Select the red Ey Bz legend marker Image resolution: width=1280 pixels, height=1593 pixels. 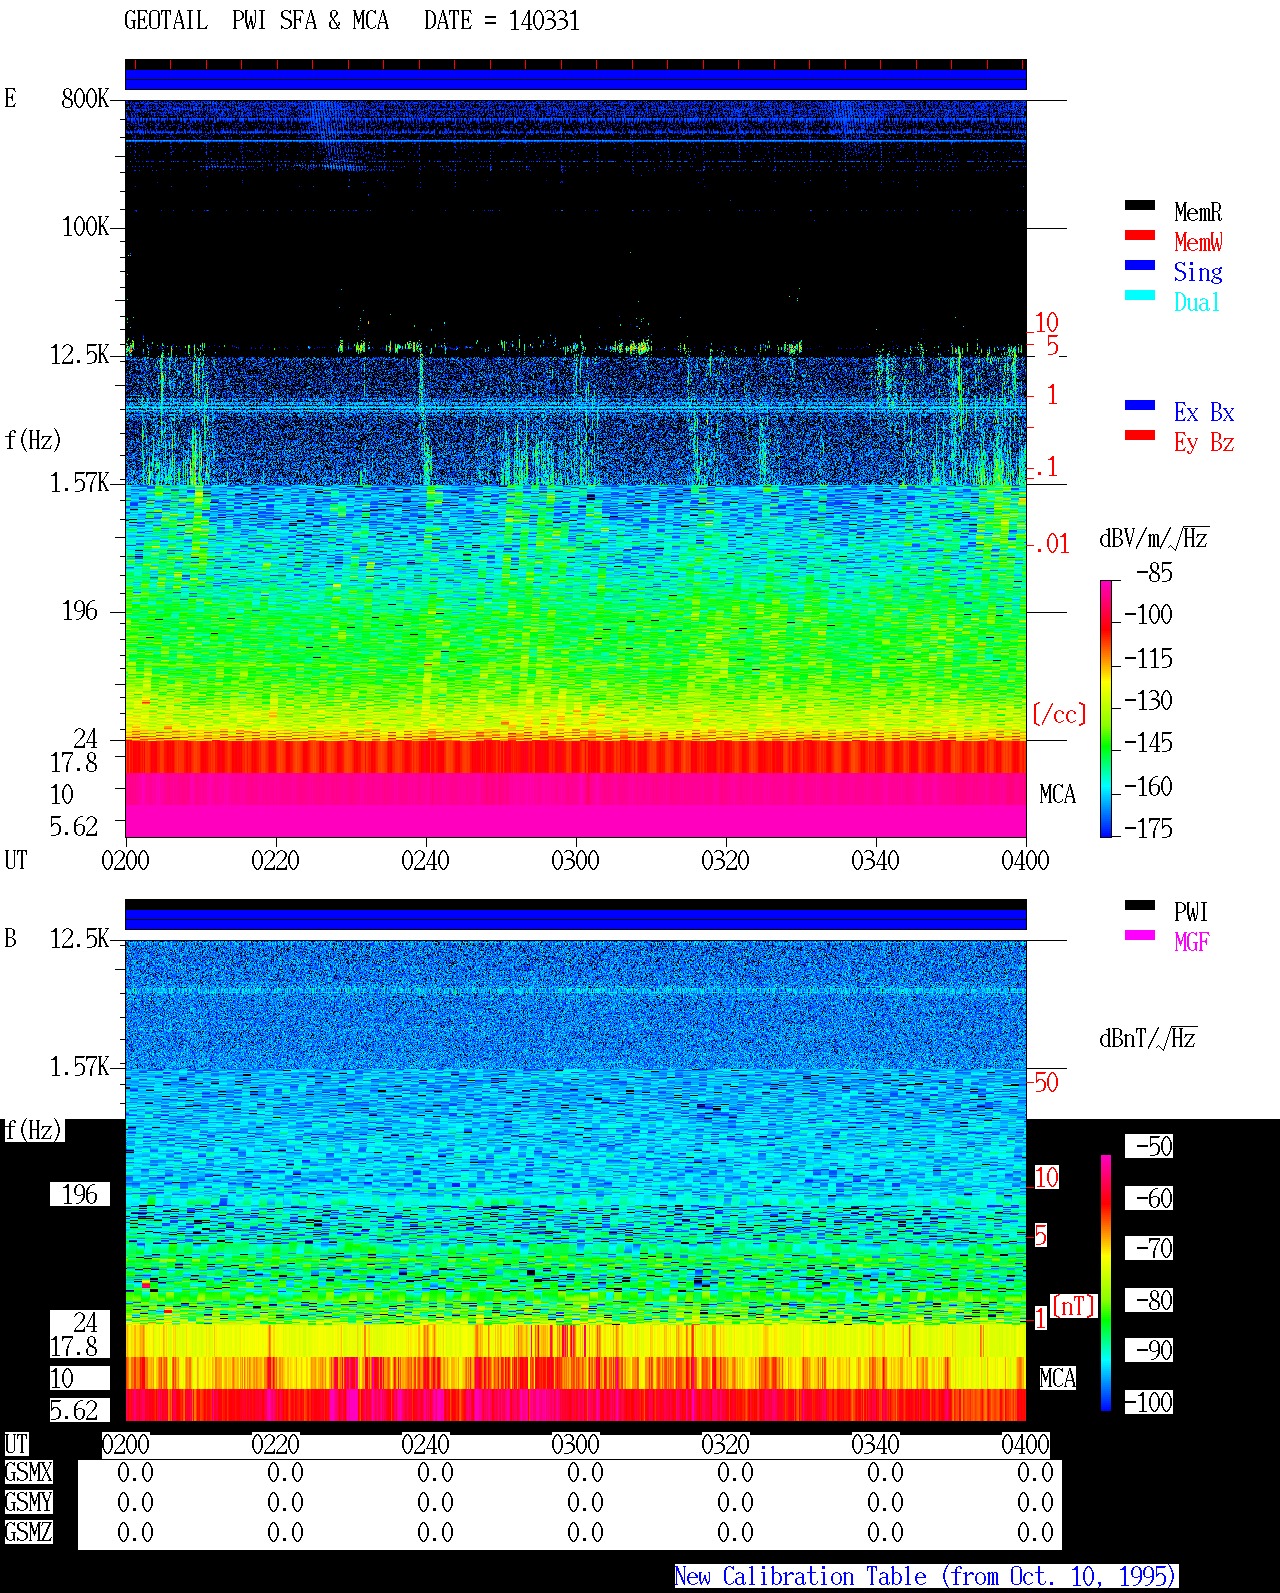point(1139,435)
